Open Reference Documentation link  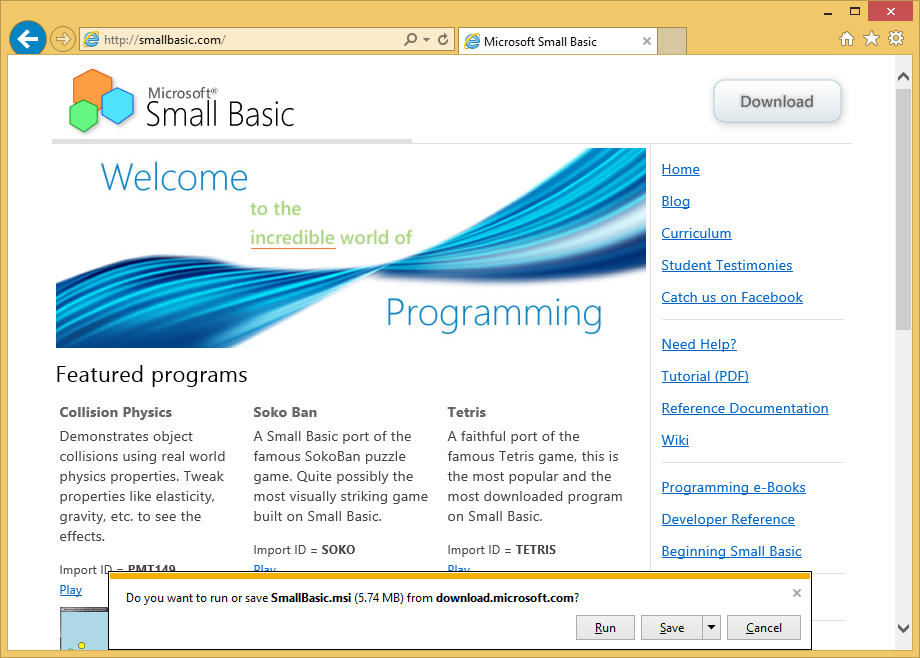click(745, 409)
